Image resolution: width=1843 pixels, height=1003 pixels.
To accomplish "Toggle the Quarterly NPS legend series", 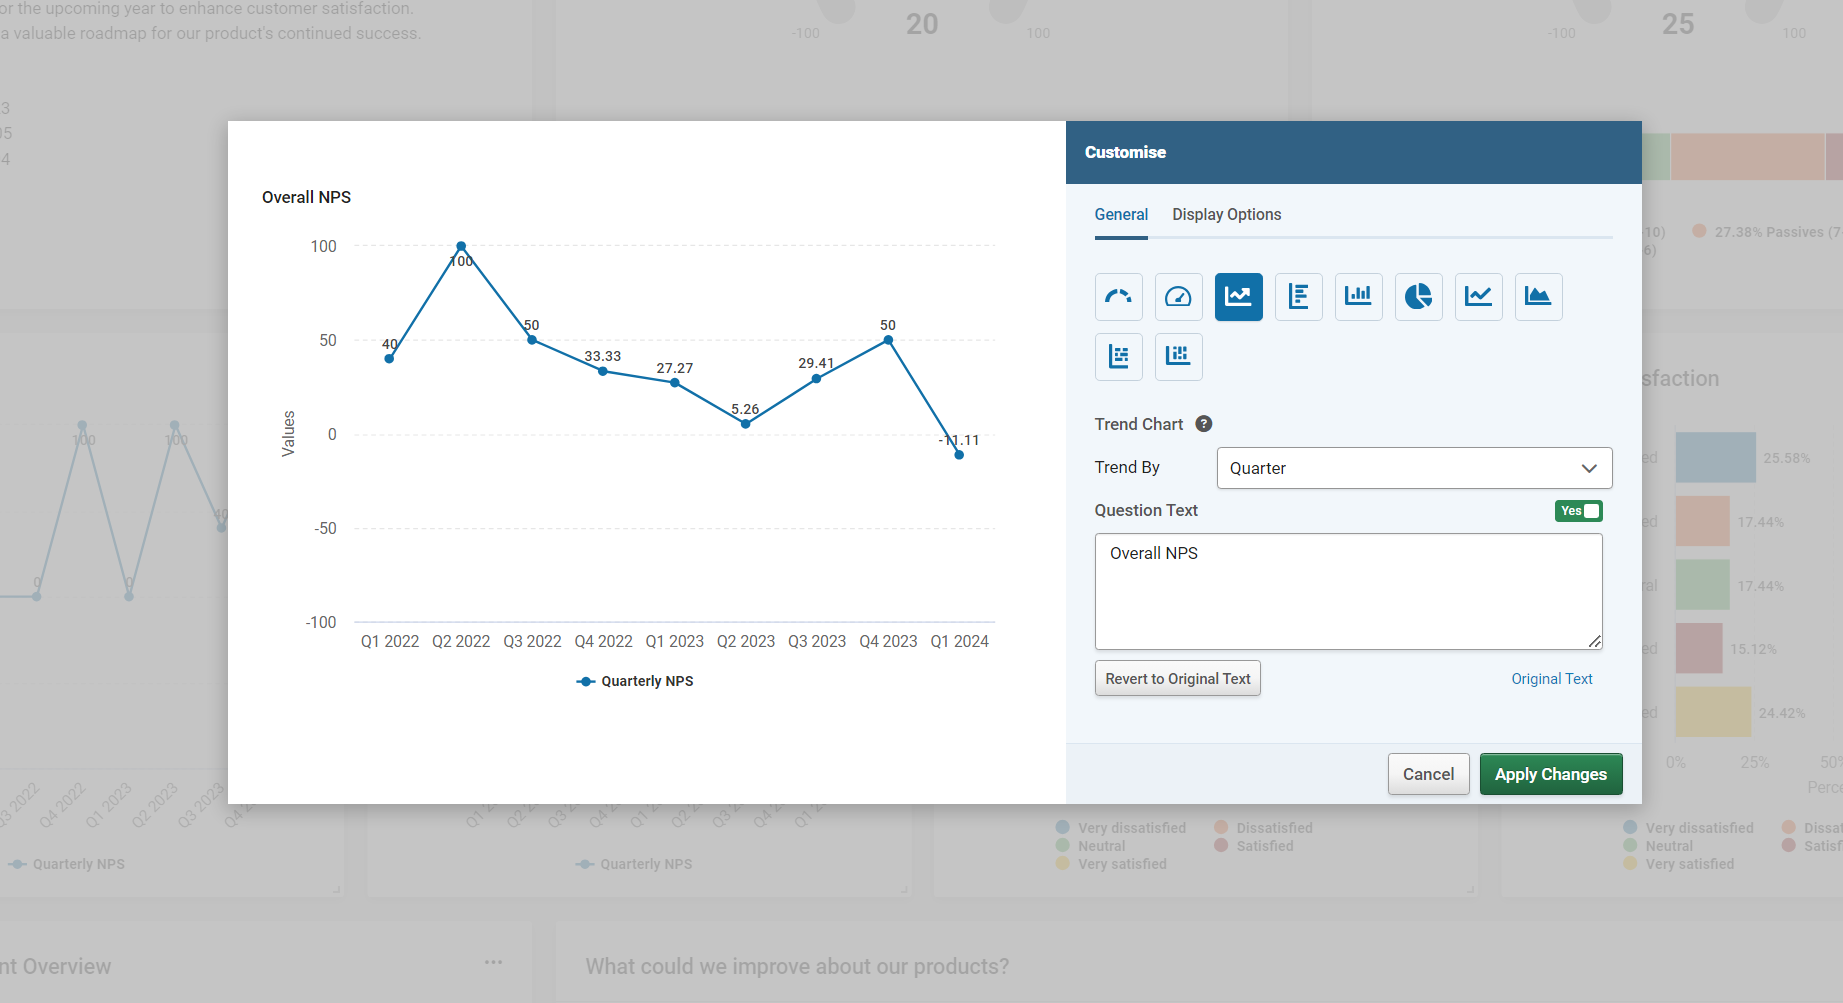I will pos(636,681).
